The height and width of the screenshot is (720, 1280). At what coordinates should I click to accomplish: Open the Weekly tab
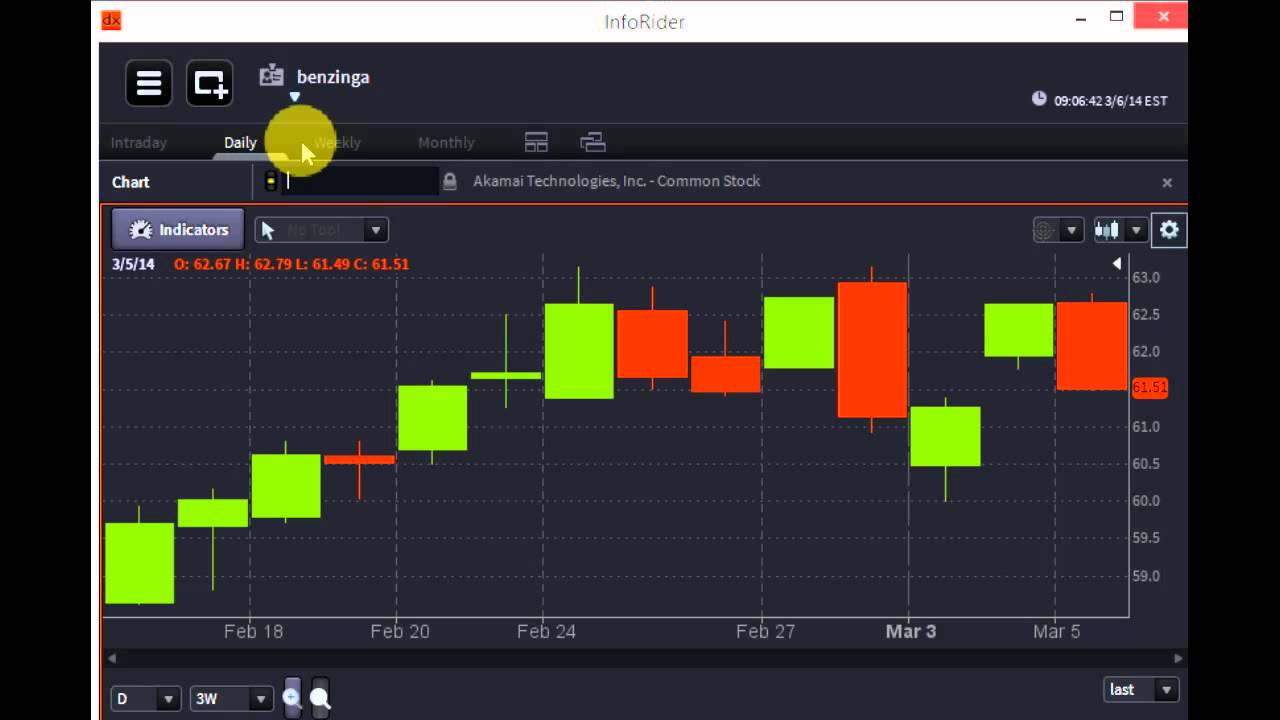coord(337,142)
